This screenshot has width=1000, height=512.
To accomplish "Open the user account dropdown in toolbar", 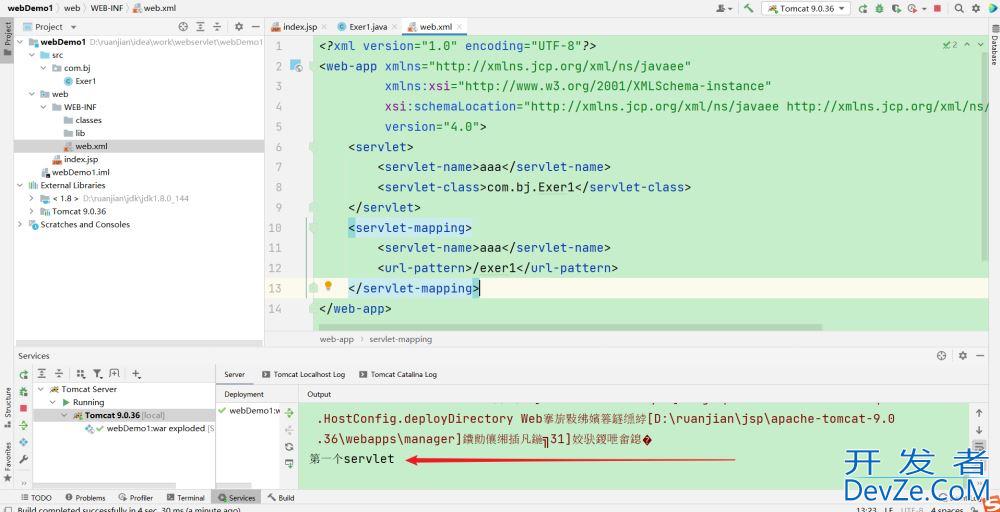I will pos(724,8).
